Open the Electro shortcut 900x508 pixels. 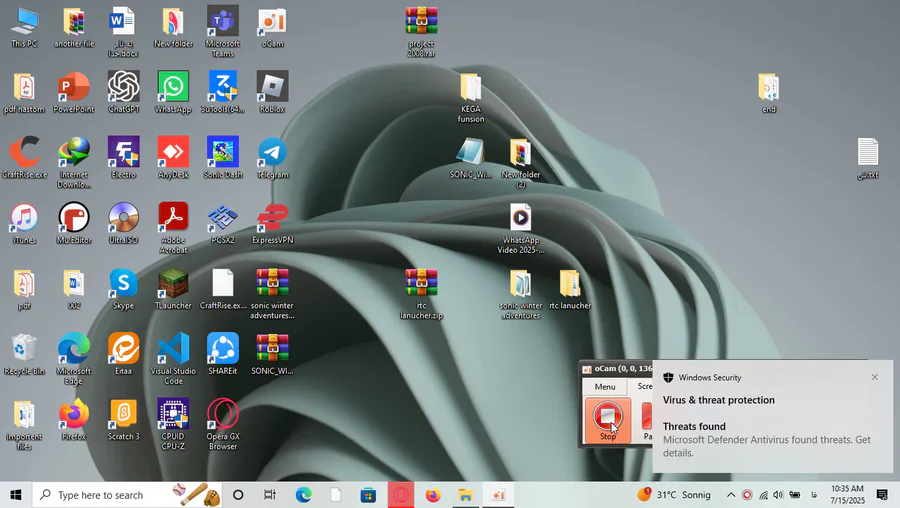[x=123, y=158]
